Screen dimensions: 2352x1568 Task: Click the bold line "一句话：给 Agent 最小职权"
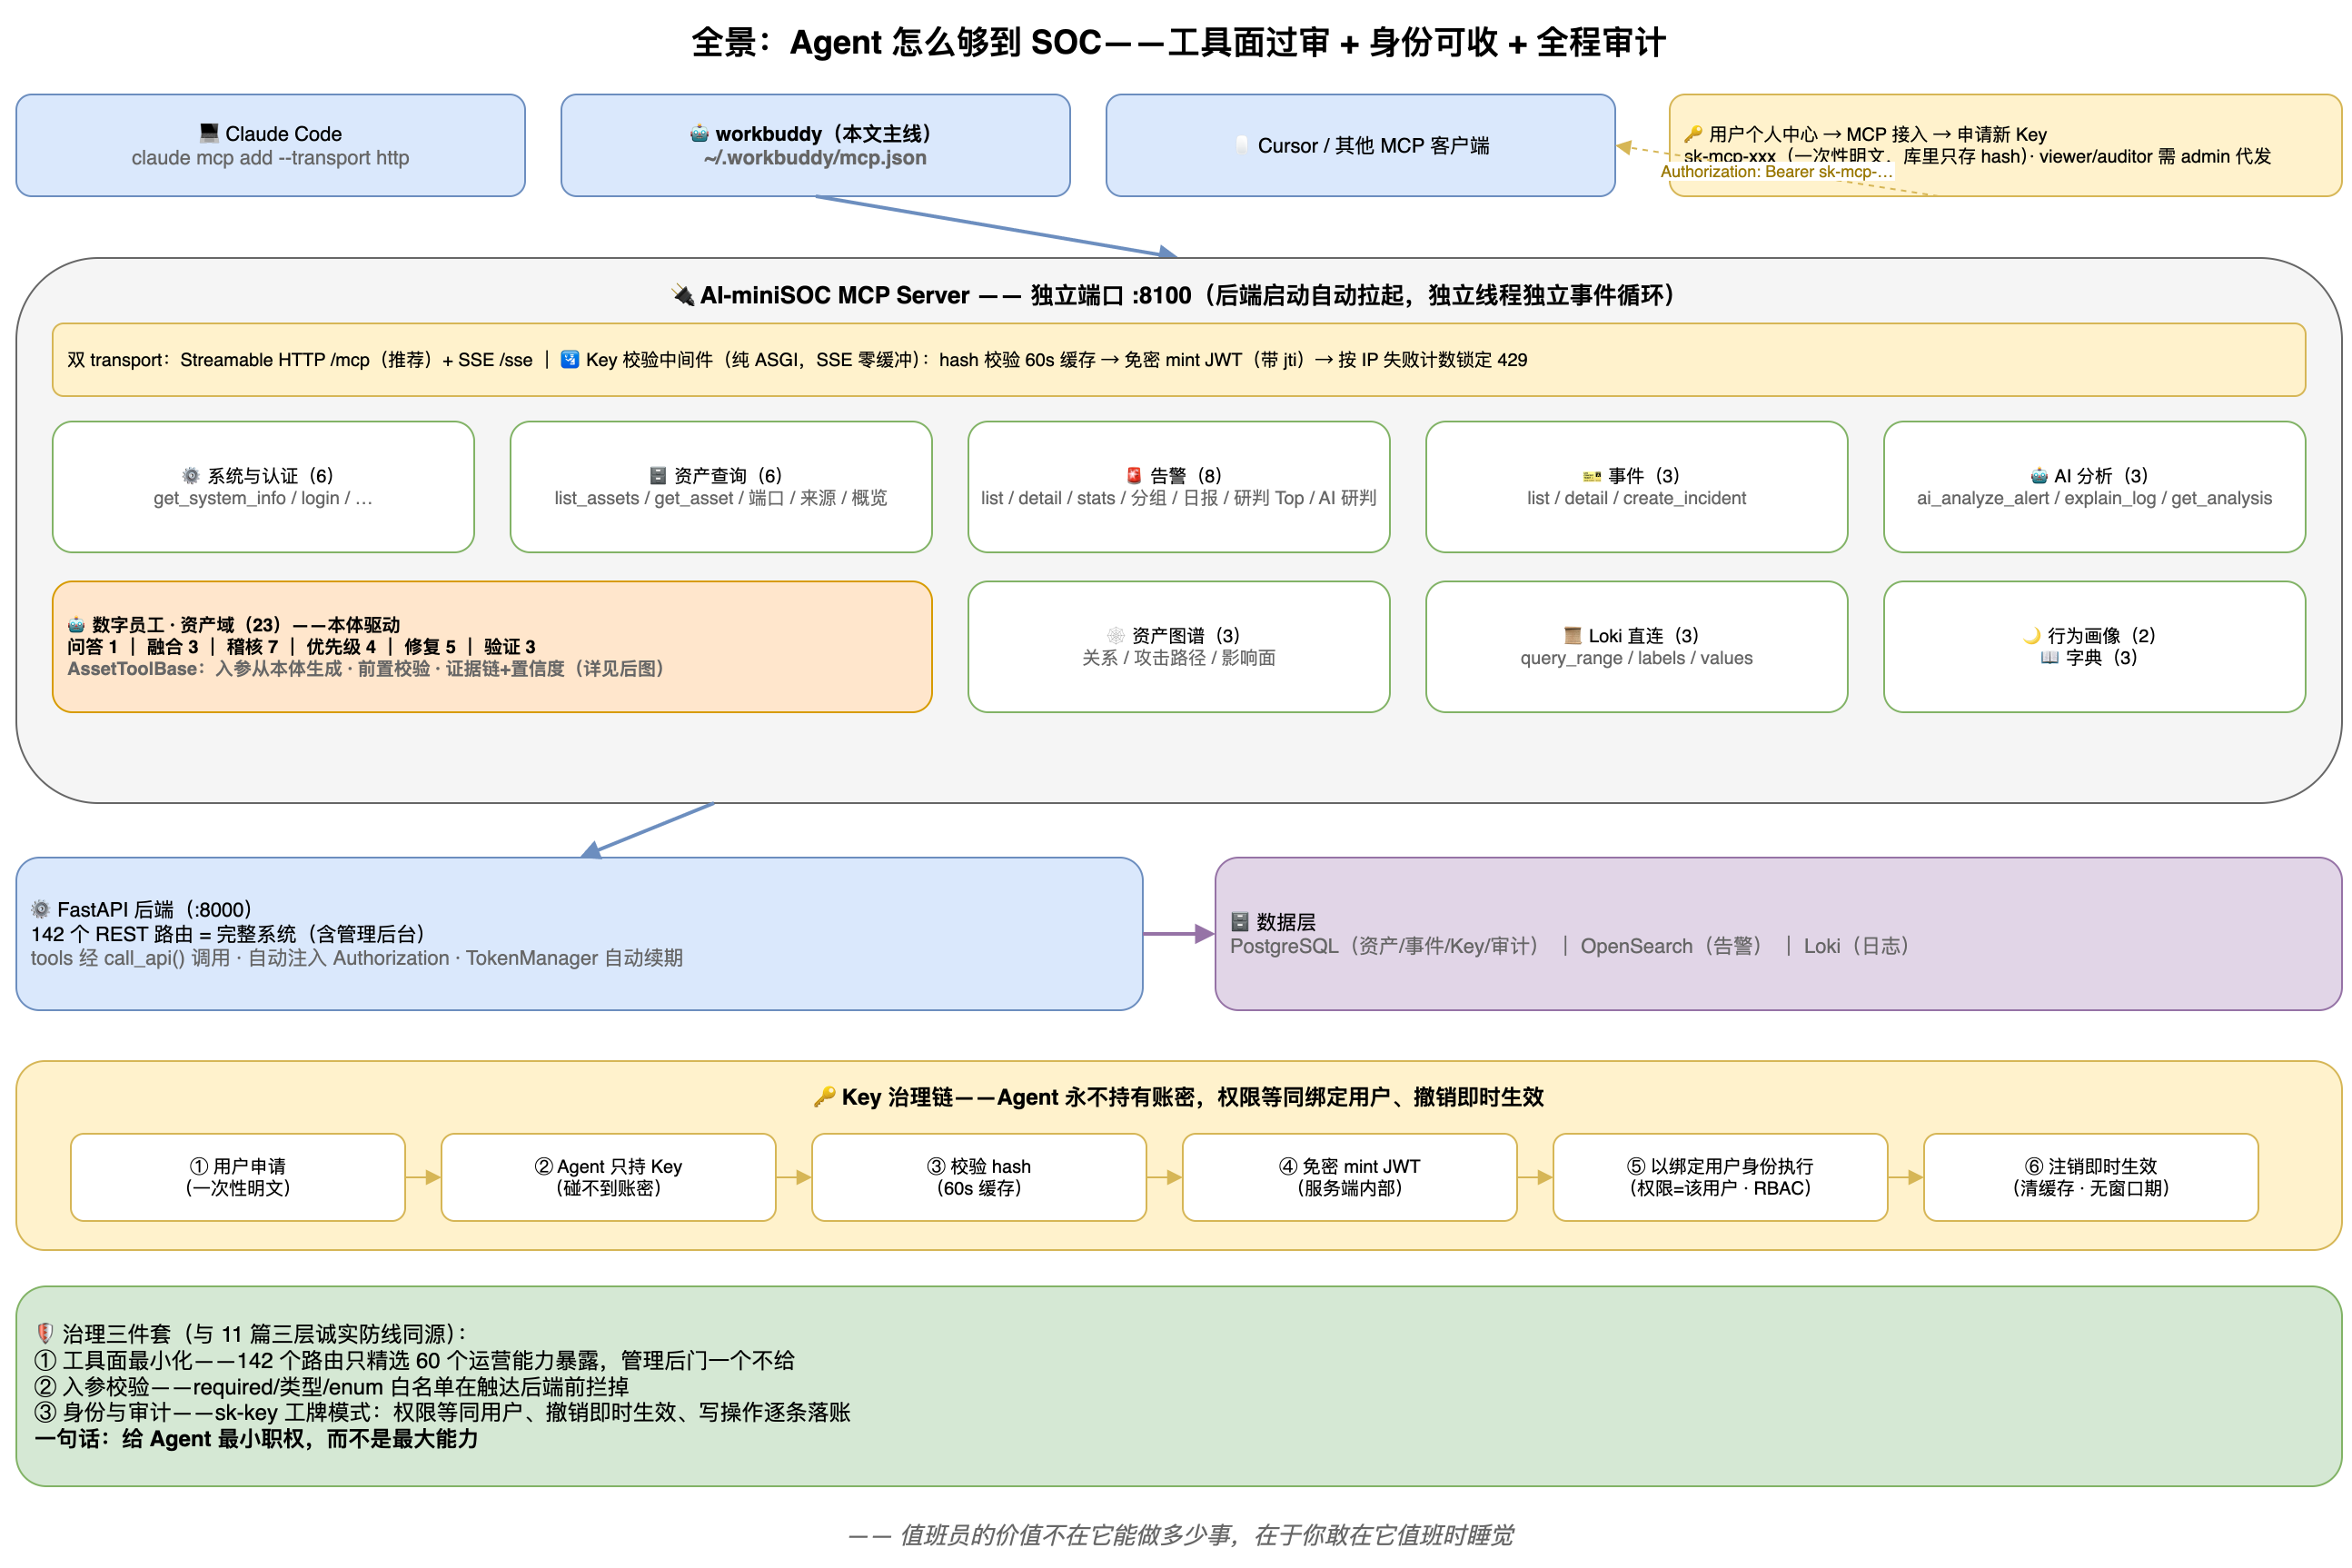click(256, 1439)
